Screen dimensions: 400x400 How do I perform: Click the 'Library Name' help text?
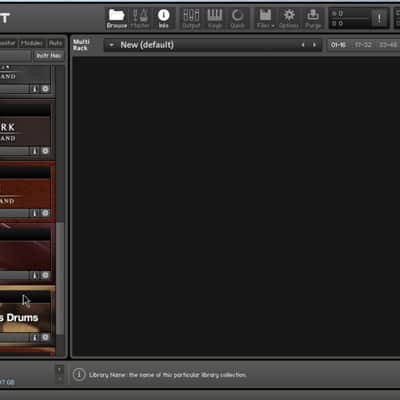pos(168,375)
